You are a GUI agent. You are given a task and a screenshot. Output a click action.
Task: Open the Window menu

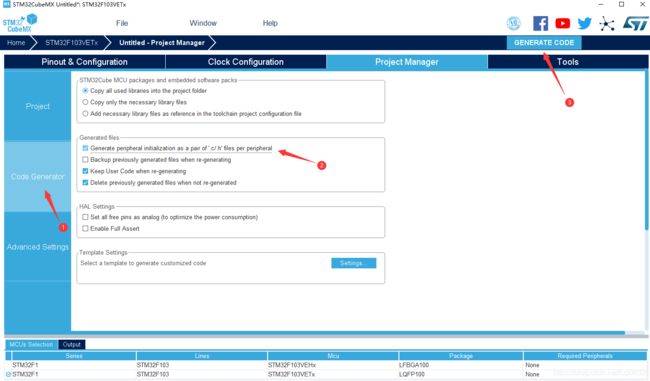(203, 23)
